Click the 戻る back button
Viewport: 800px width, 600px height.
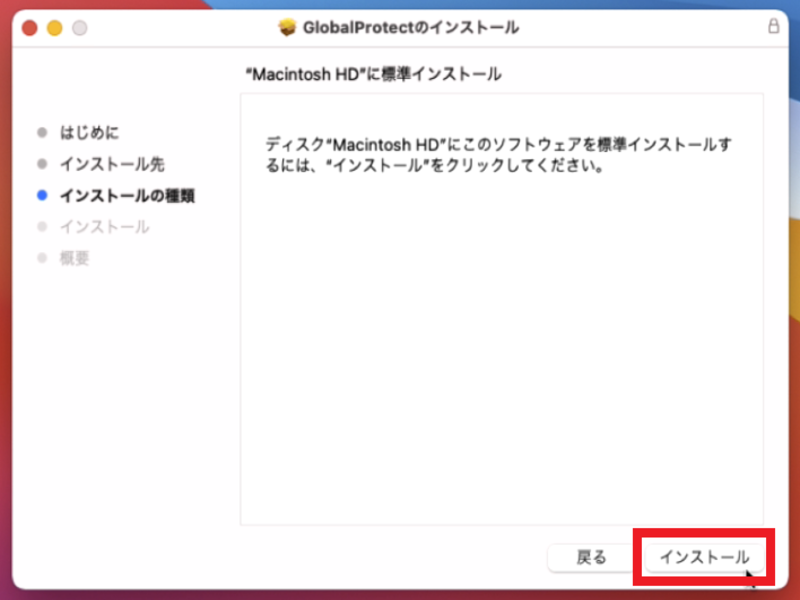point(591,557)
